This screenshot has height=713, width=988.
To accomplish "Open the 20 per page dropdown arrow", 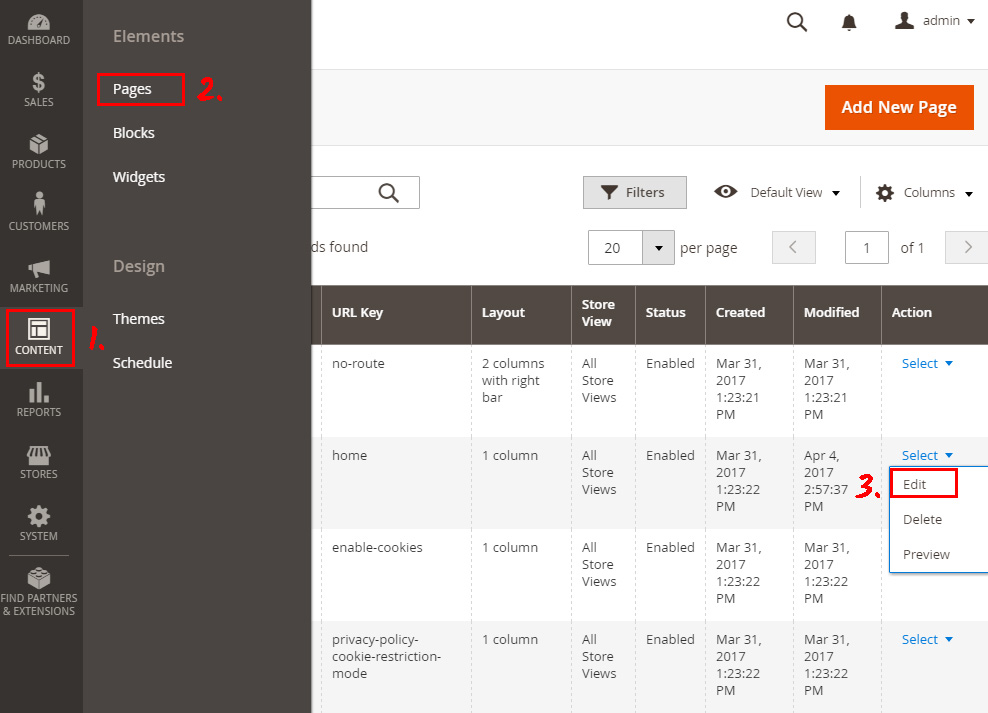I will 658,248.
